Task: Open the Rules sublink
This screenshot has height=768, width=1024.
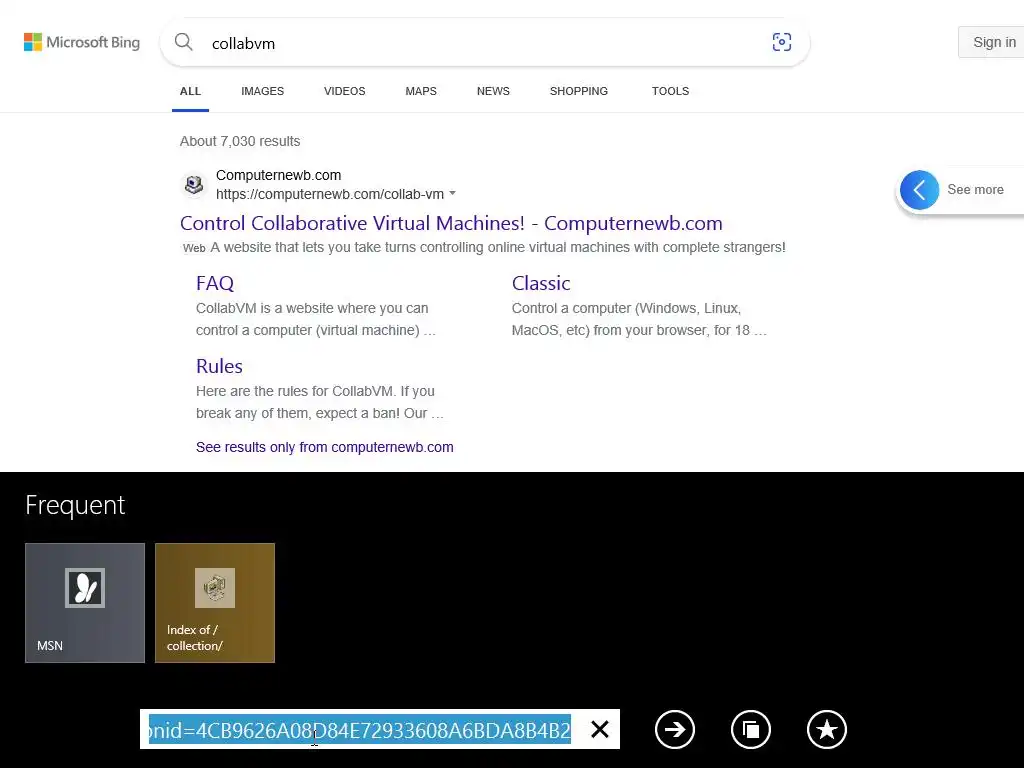Action: (x=219, y=366)
